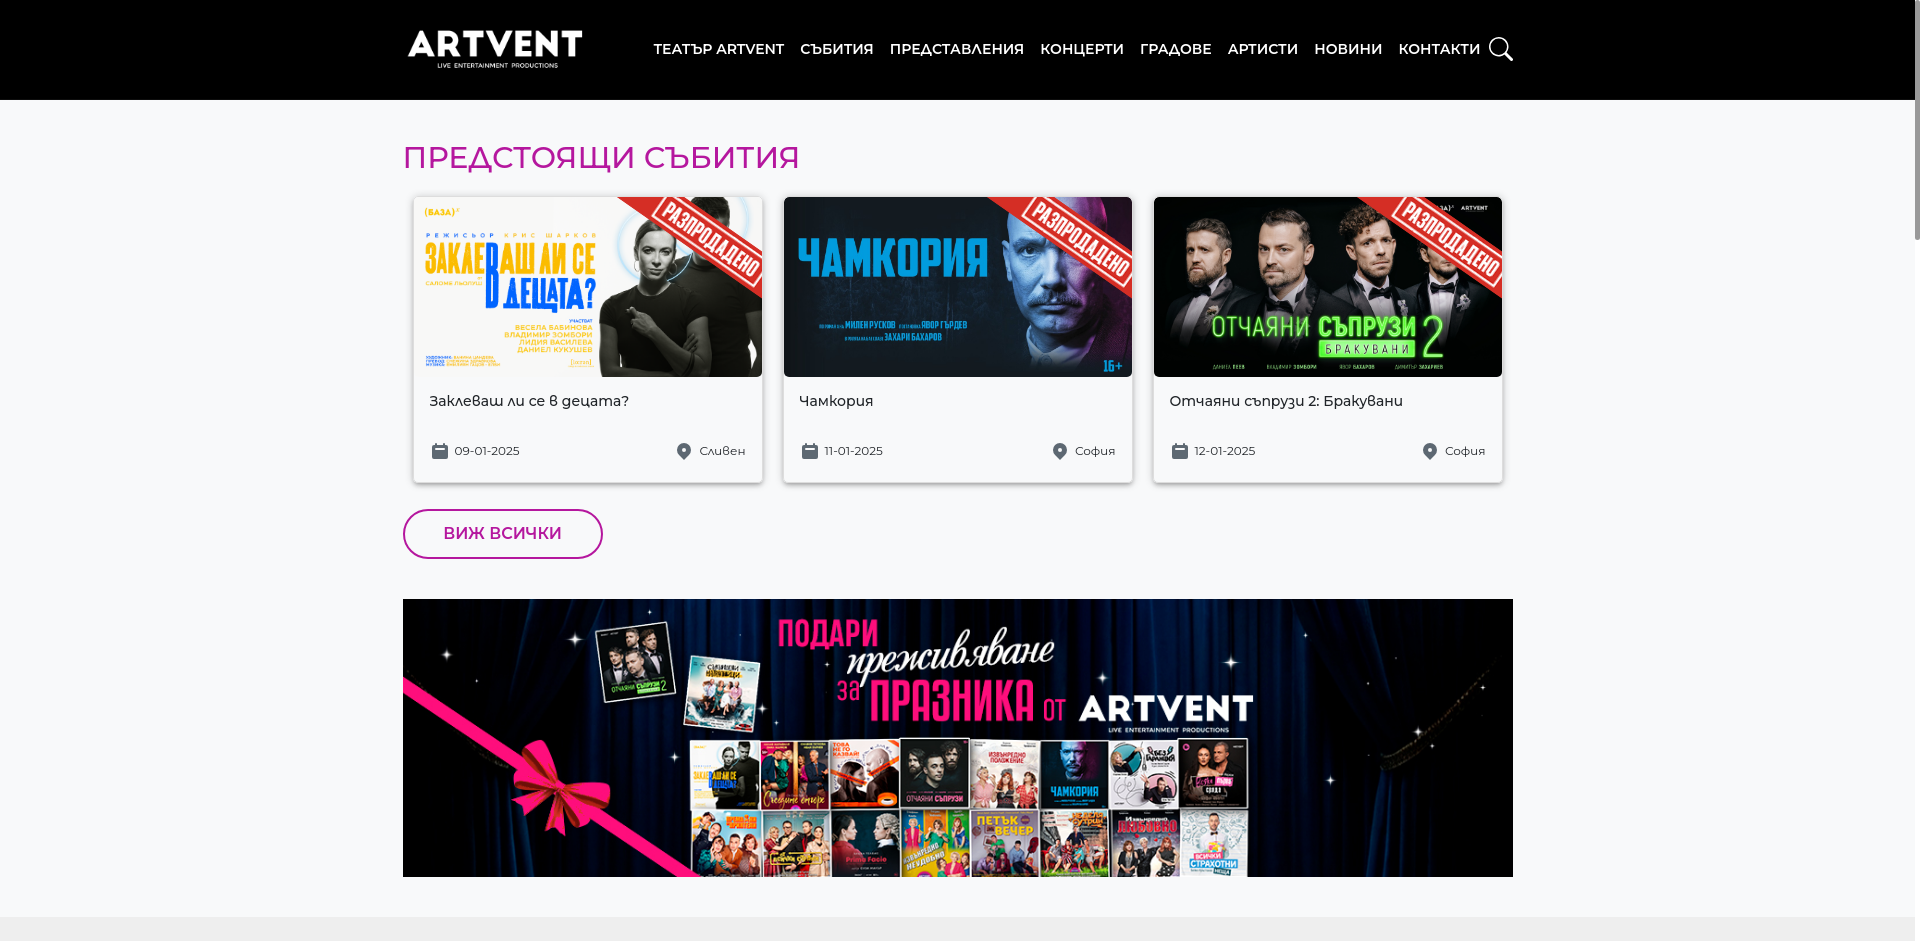Image resolution: width=1920 pixels, height=941 pixels.
Task: Open the Заклеваш ли се в децата? title link
Action: [x=529, y=401]
